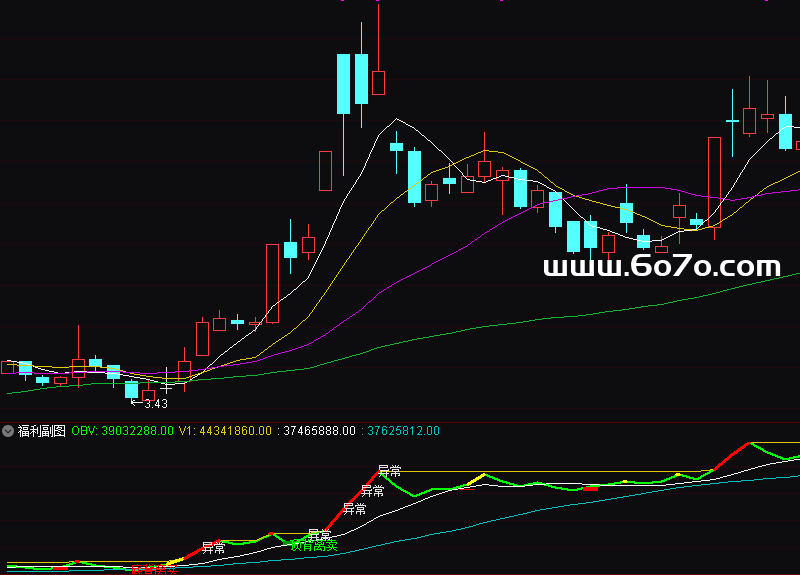Click the gray hollow candle before the peak
Image resolution: width=800 pixels, height=575 pixels.
point(325,170)
